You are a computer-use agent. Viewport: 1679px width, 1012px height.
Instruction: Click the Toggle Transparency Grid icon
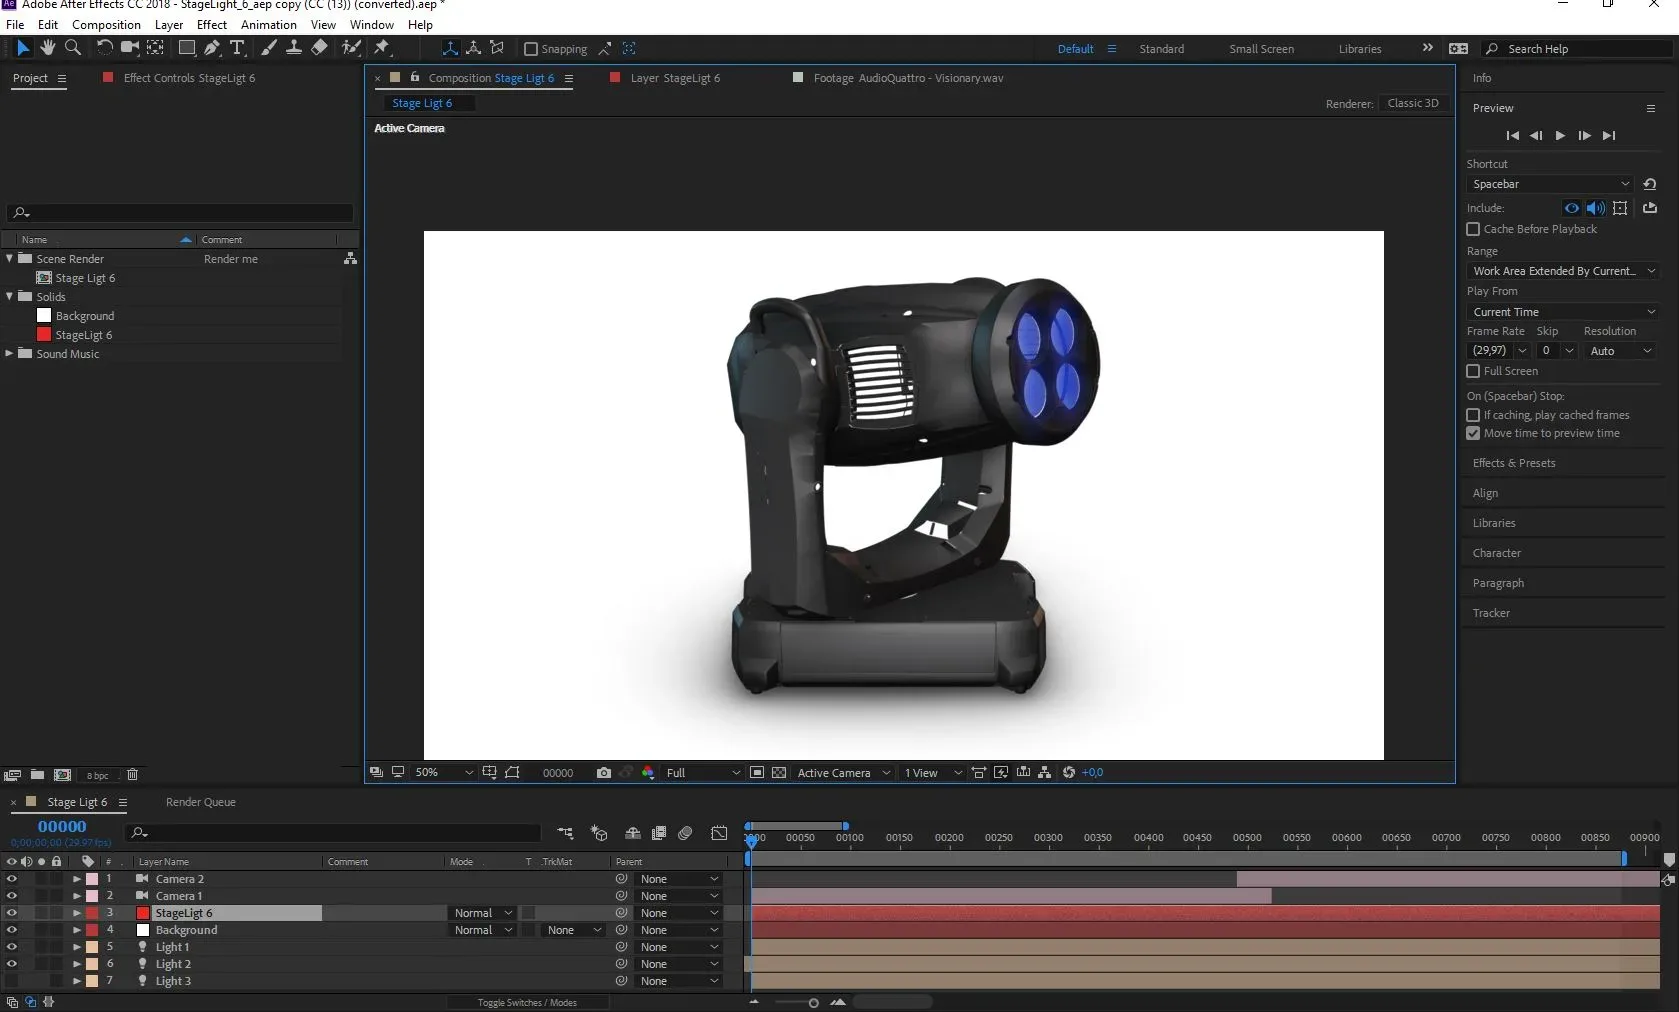point(779,773)
